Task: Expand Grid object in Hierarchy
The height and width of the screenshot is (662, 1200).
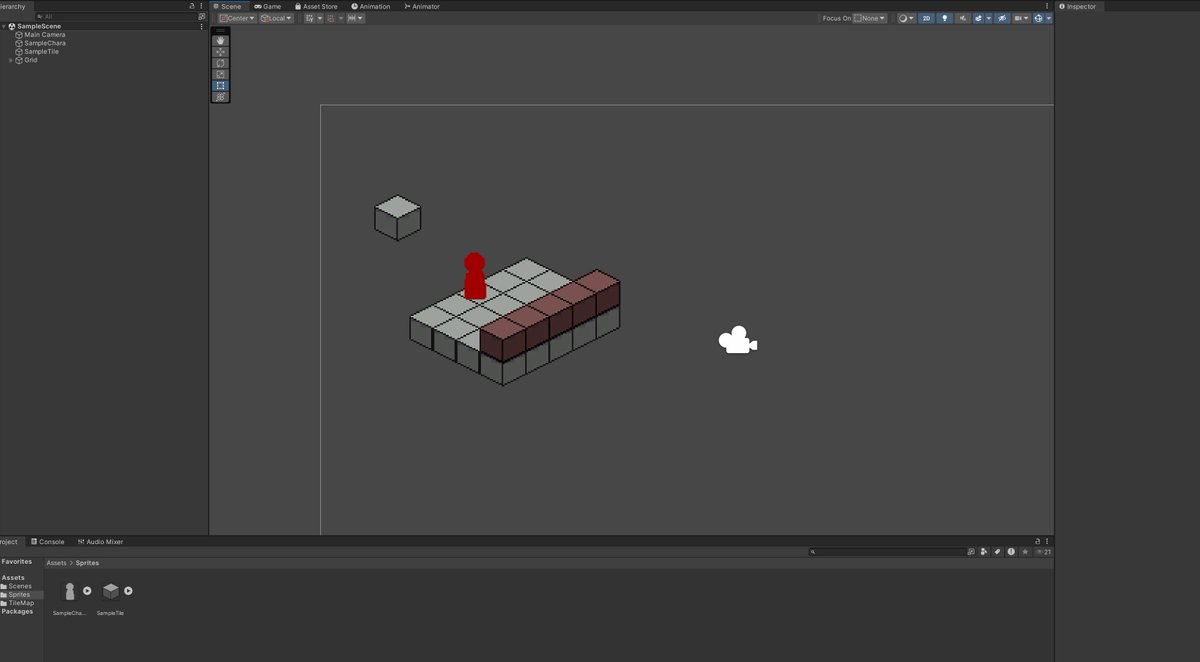Action: tap(11, 60)
